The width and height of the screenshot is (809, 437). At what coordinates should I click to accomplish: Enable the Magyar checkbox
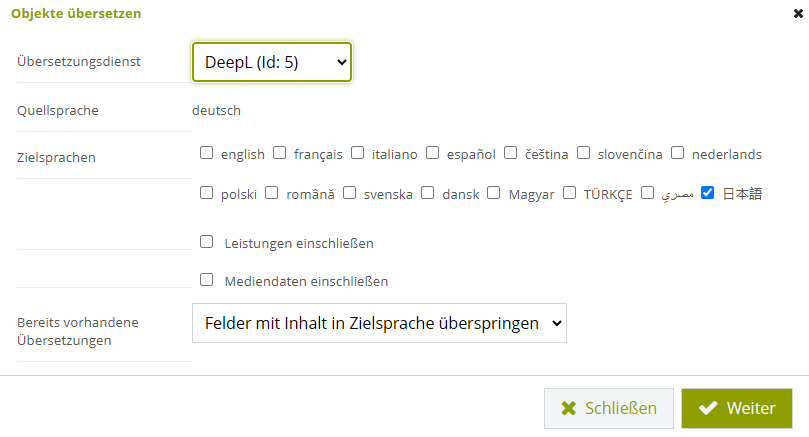(x=494, y=192)
